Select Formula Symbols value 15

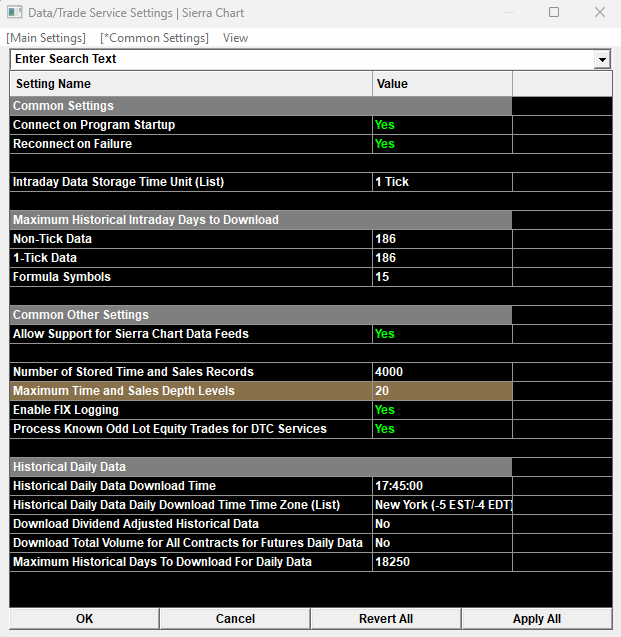point(442,277)
